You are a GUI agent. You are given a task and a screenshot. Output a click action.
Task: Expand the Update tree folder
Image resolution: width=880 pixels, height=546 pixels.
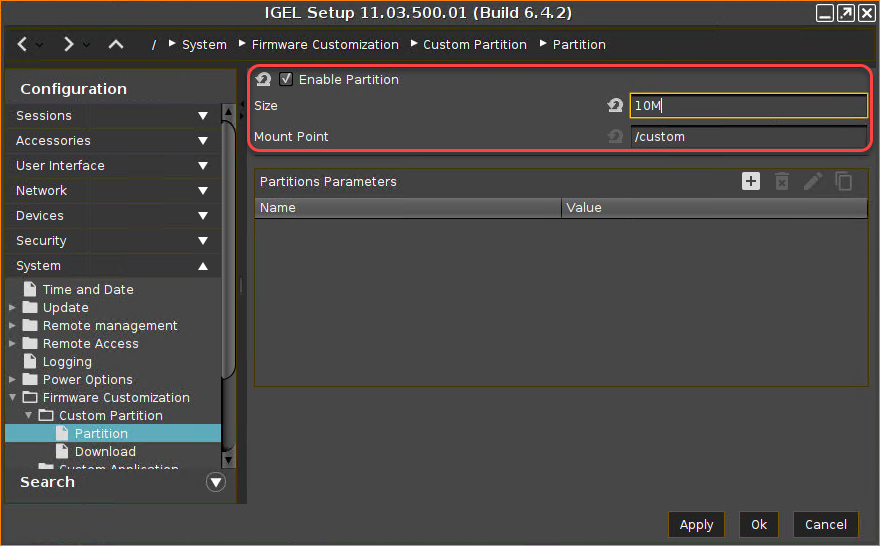point(12,308)
